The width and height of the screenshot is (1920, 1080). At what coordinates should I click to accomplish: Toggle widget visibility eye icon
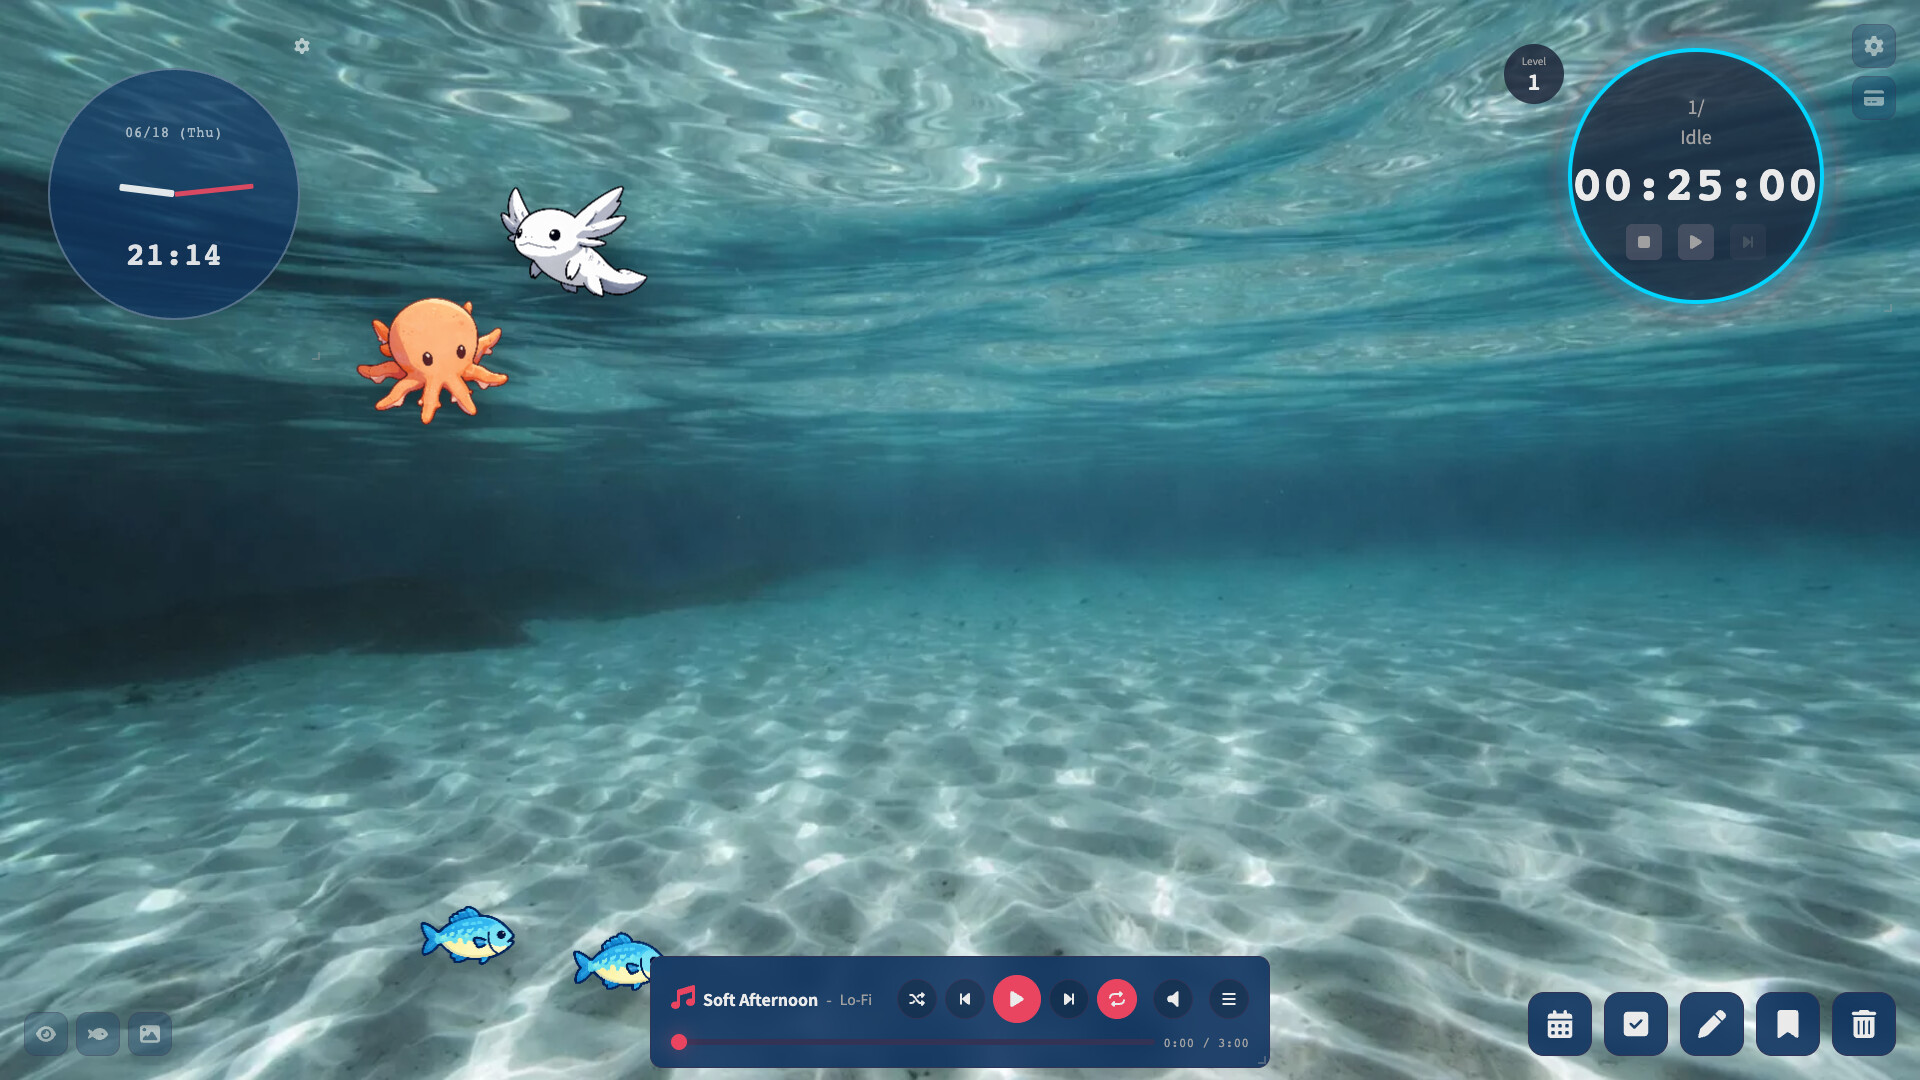pos(46,1034)
